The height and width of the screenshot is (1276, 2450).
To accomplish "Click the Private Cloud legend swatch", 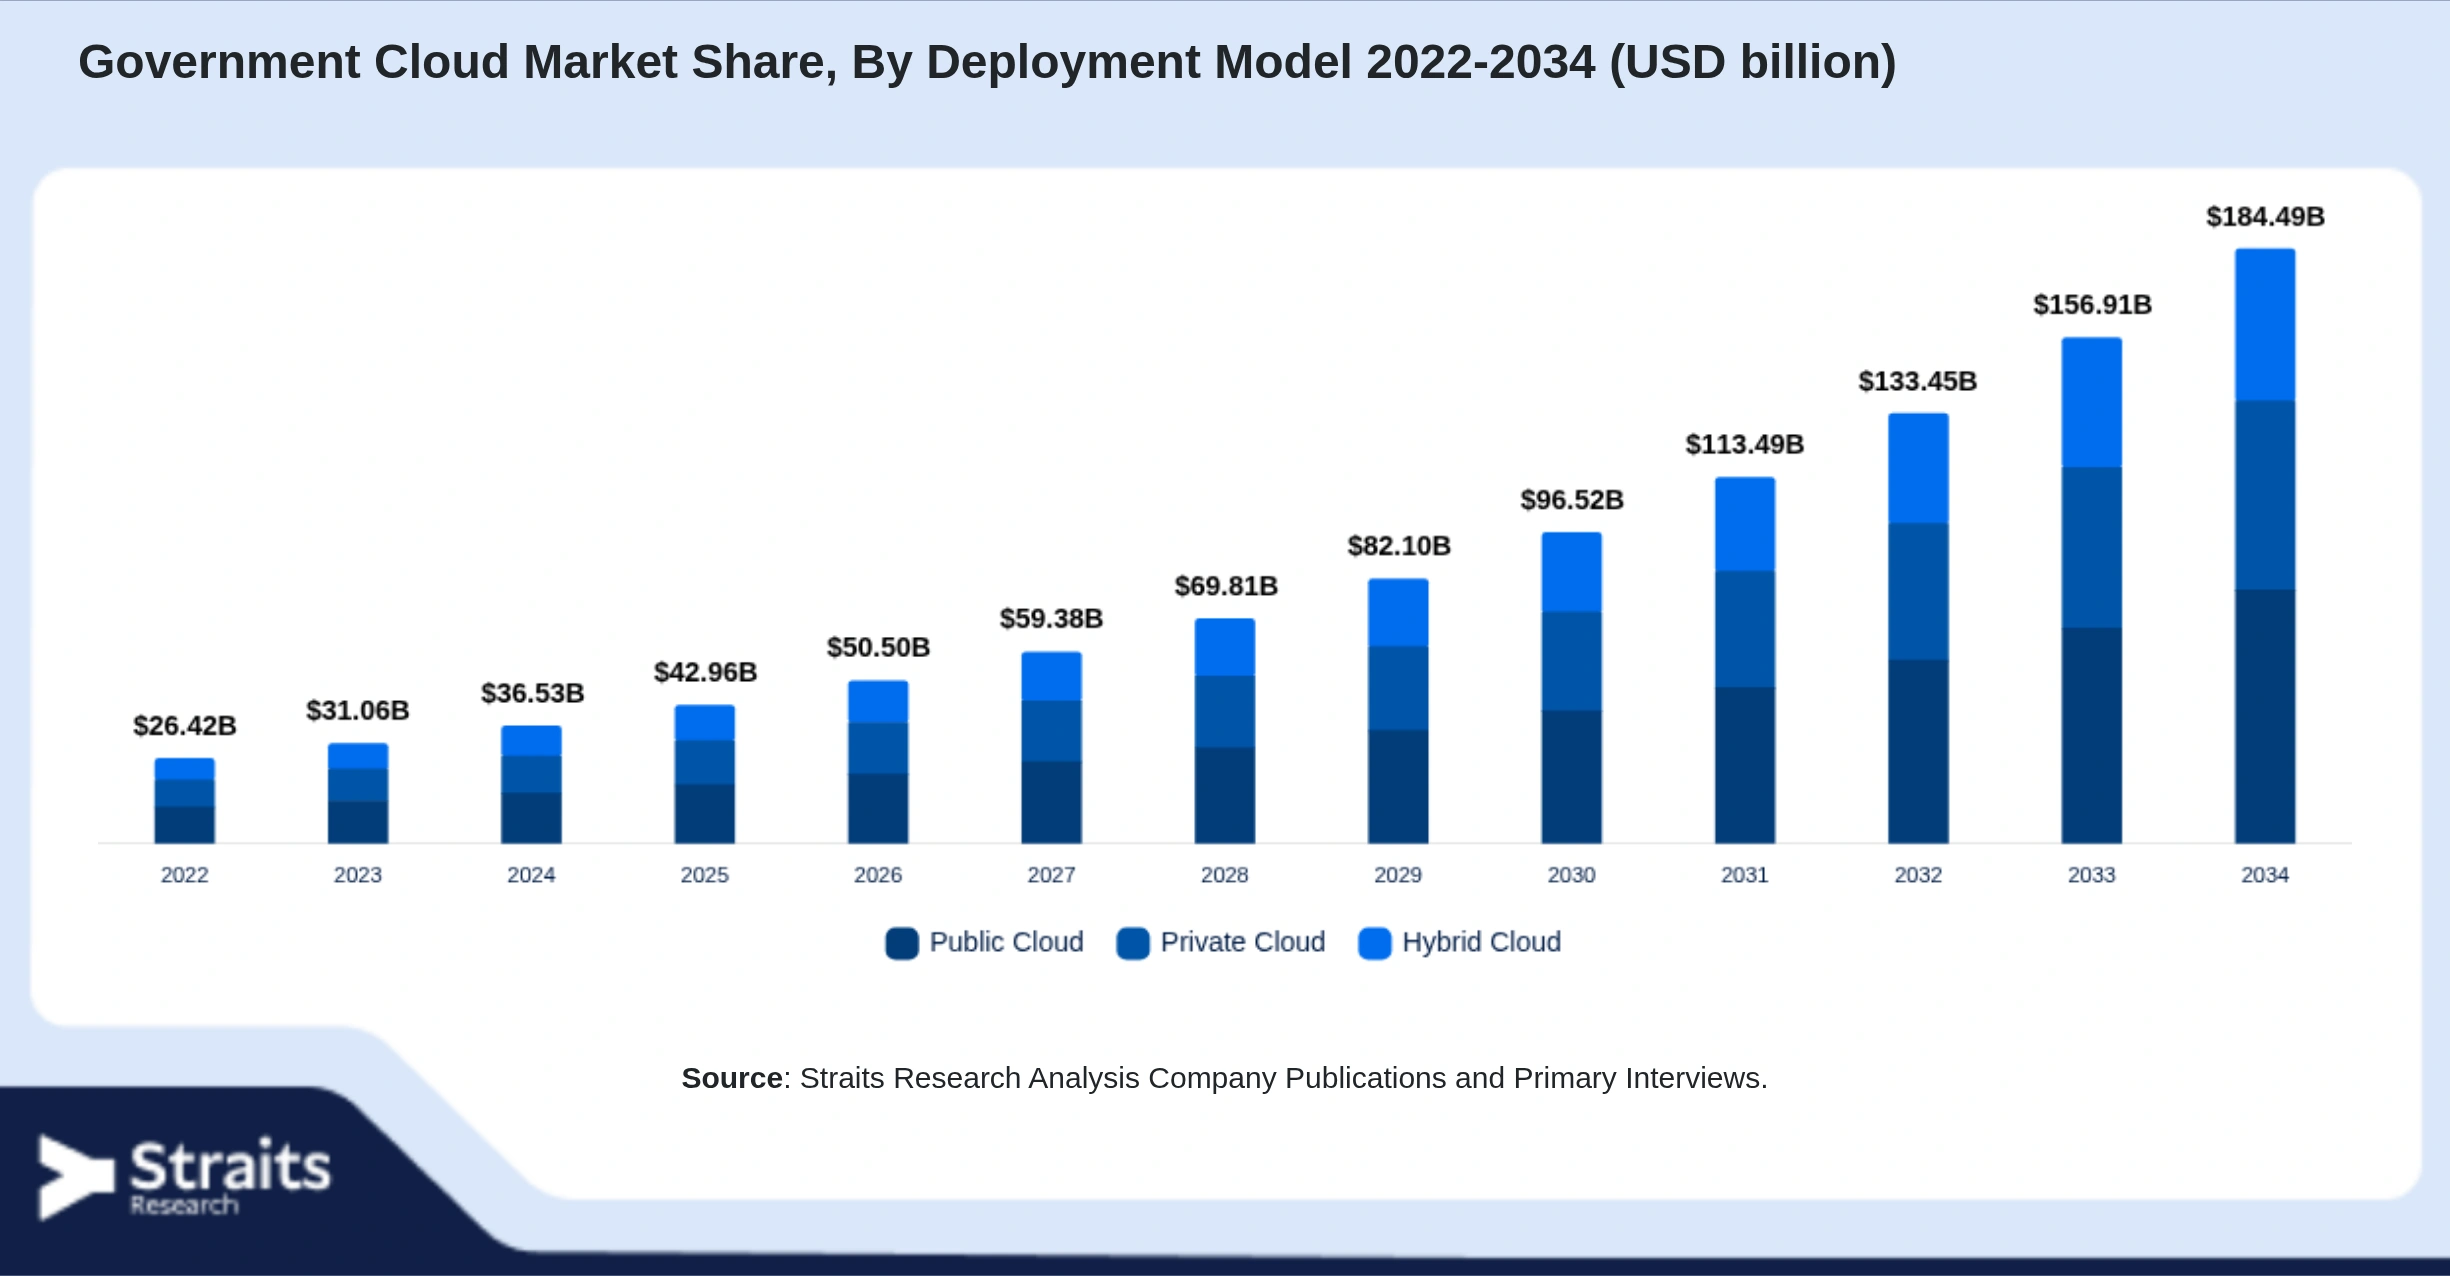I will tap(1133, 943).
